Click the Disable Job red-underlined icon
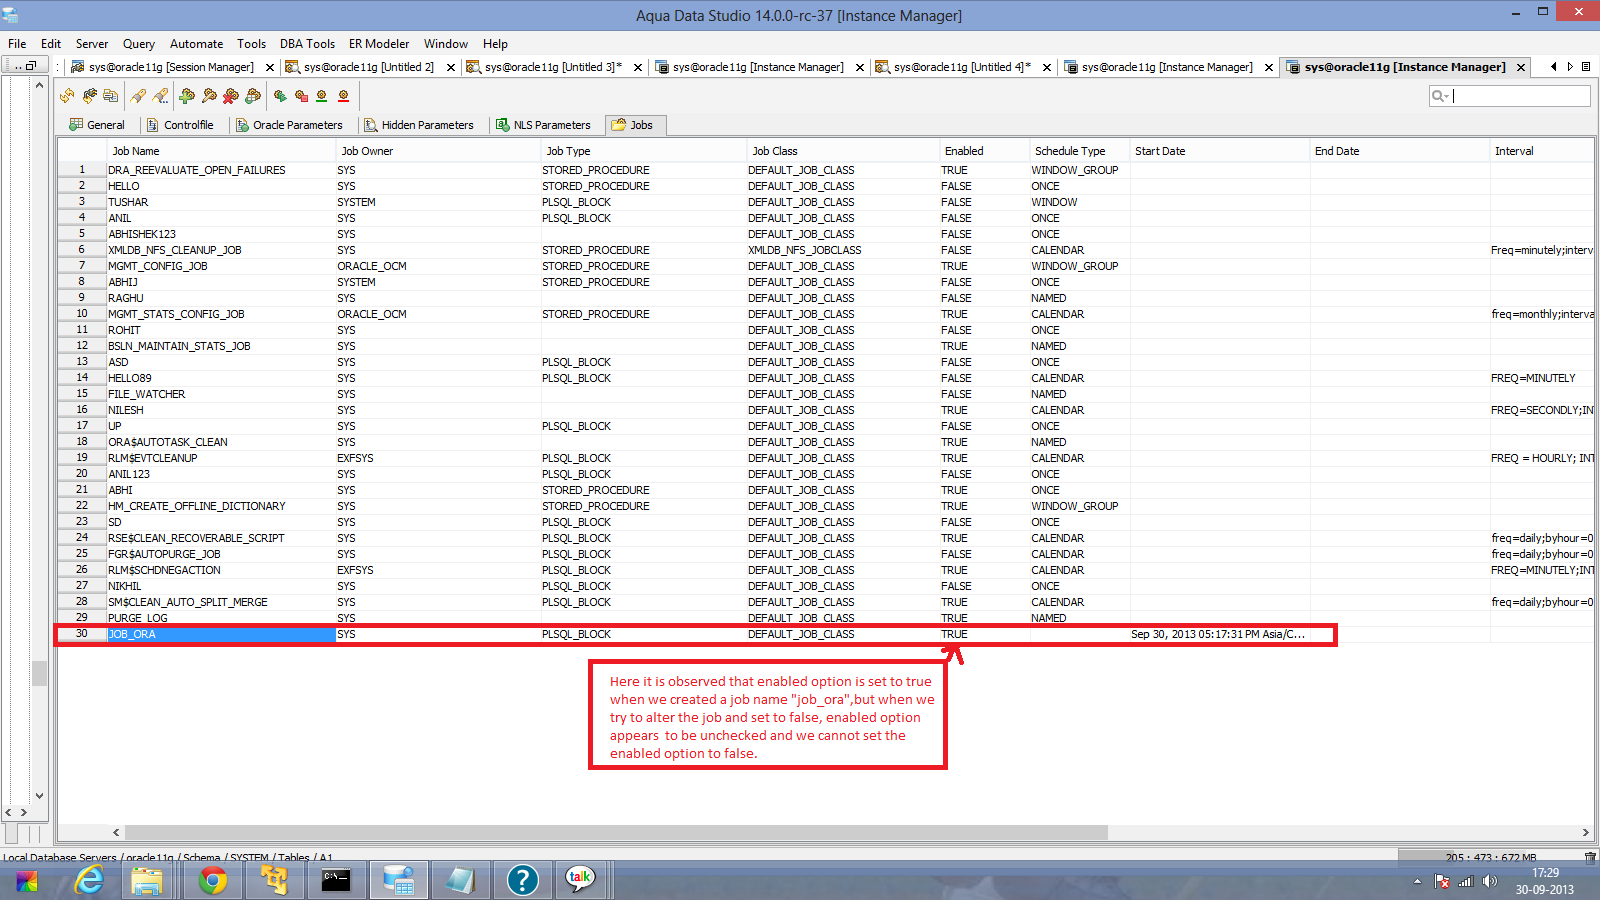This screenshot has height=900, width=1600. [344, 96]
